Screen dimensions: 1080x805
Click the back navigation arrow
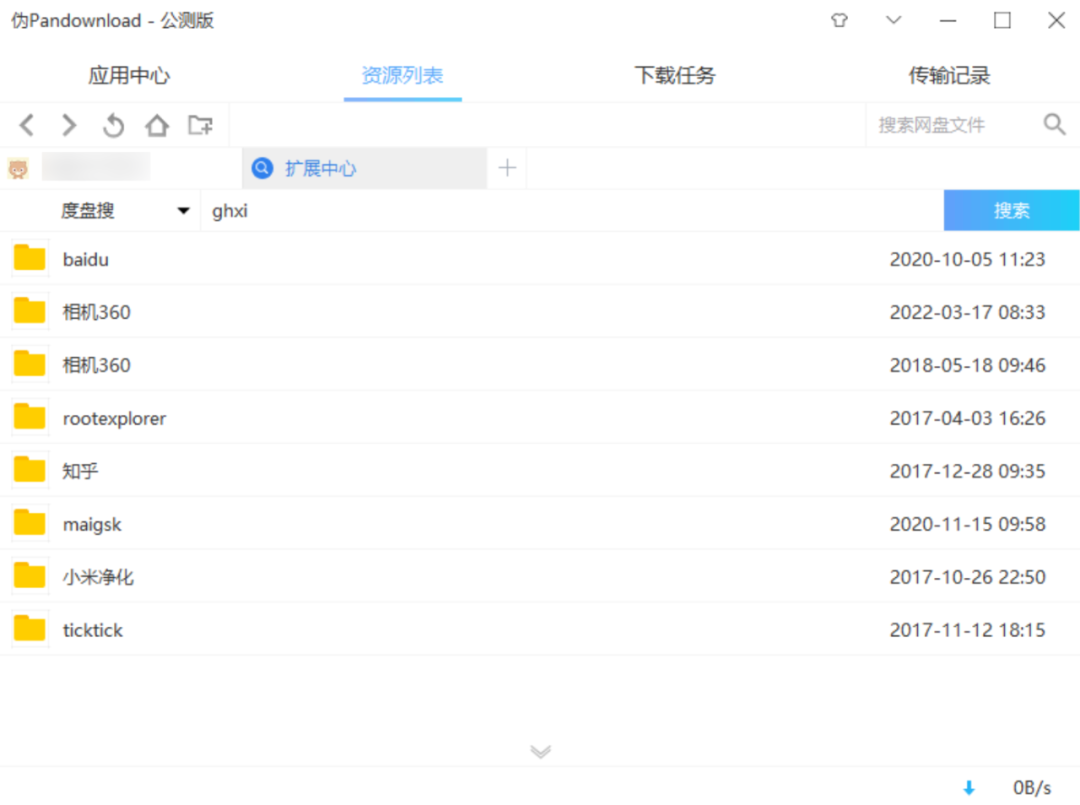click(26, 125)
